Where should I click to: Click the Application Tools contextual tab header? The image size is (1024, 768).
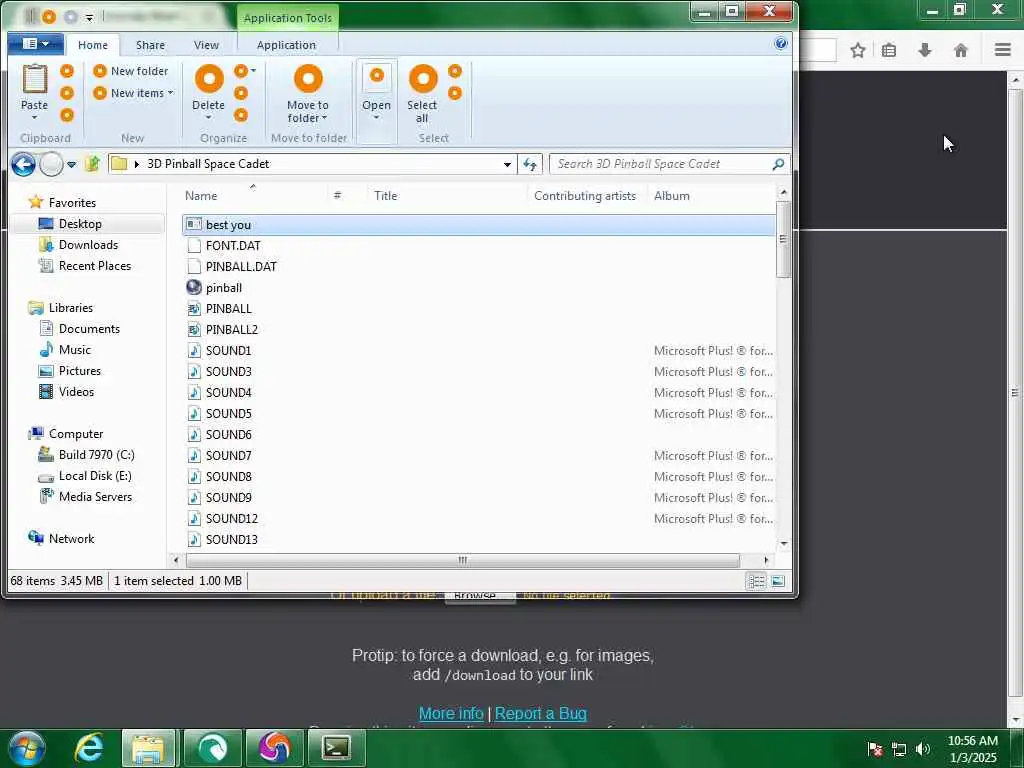(x=288, y=18)
